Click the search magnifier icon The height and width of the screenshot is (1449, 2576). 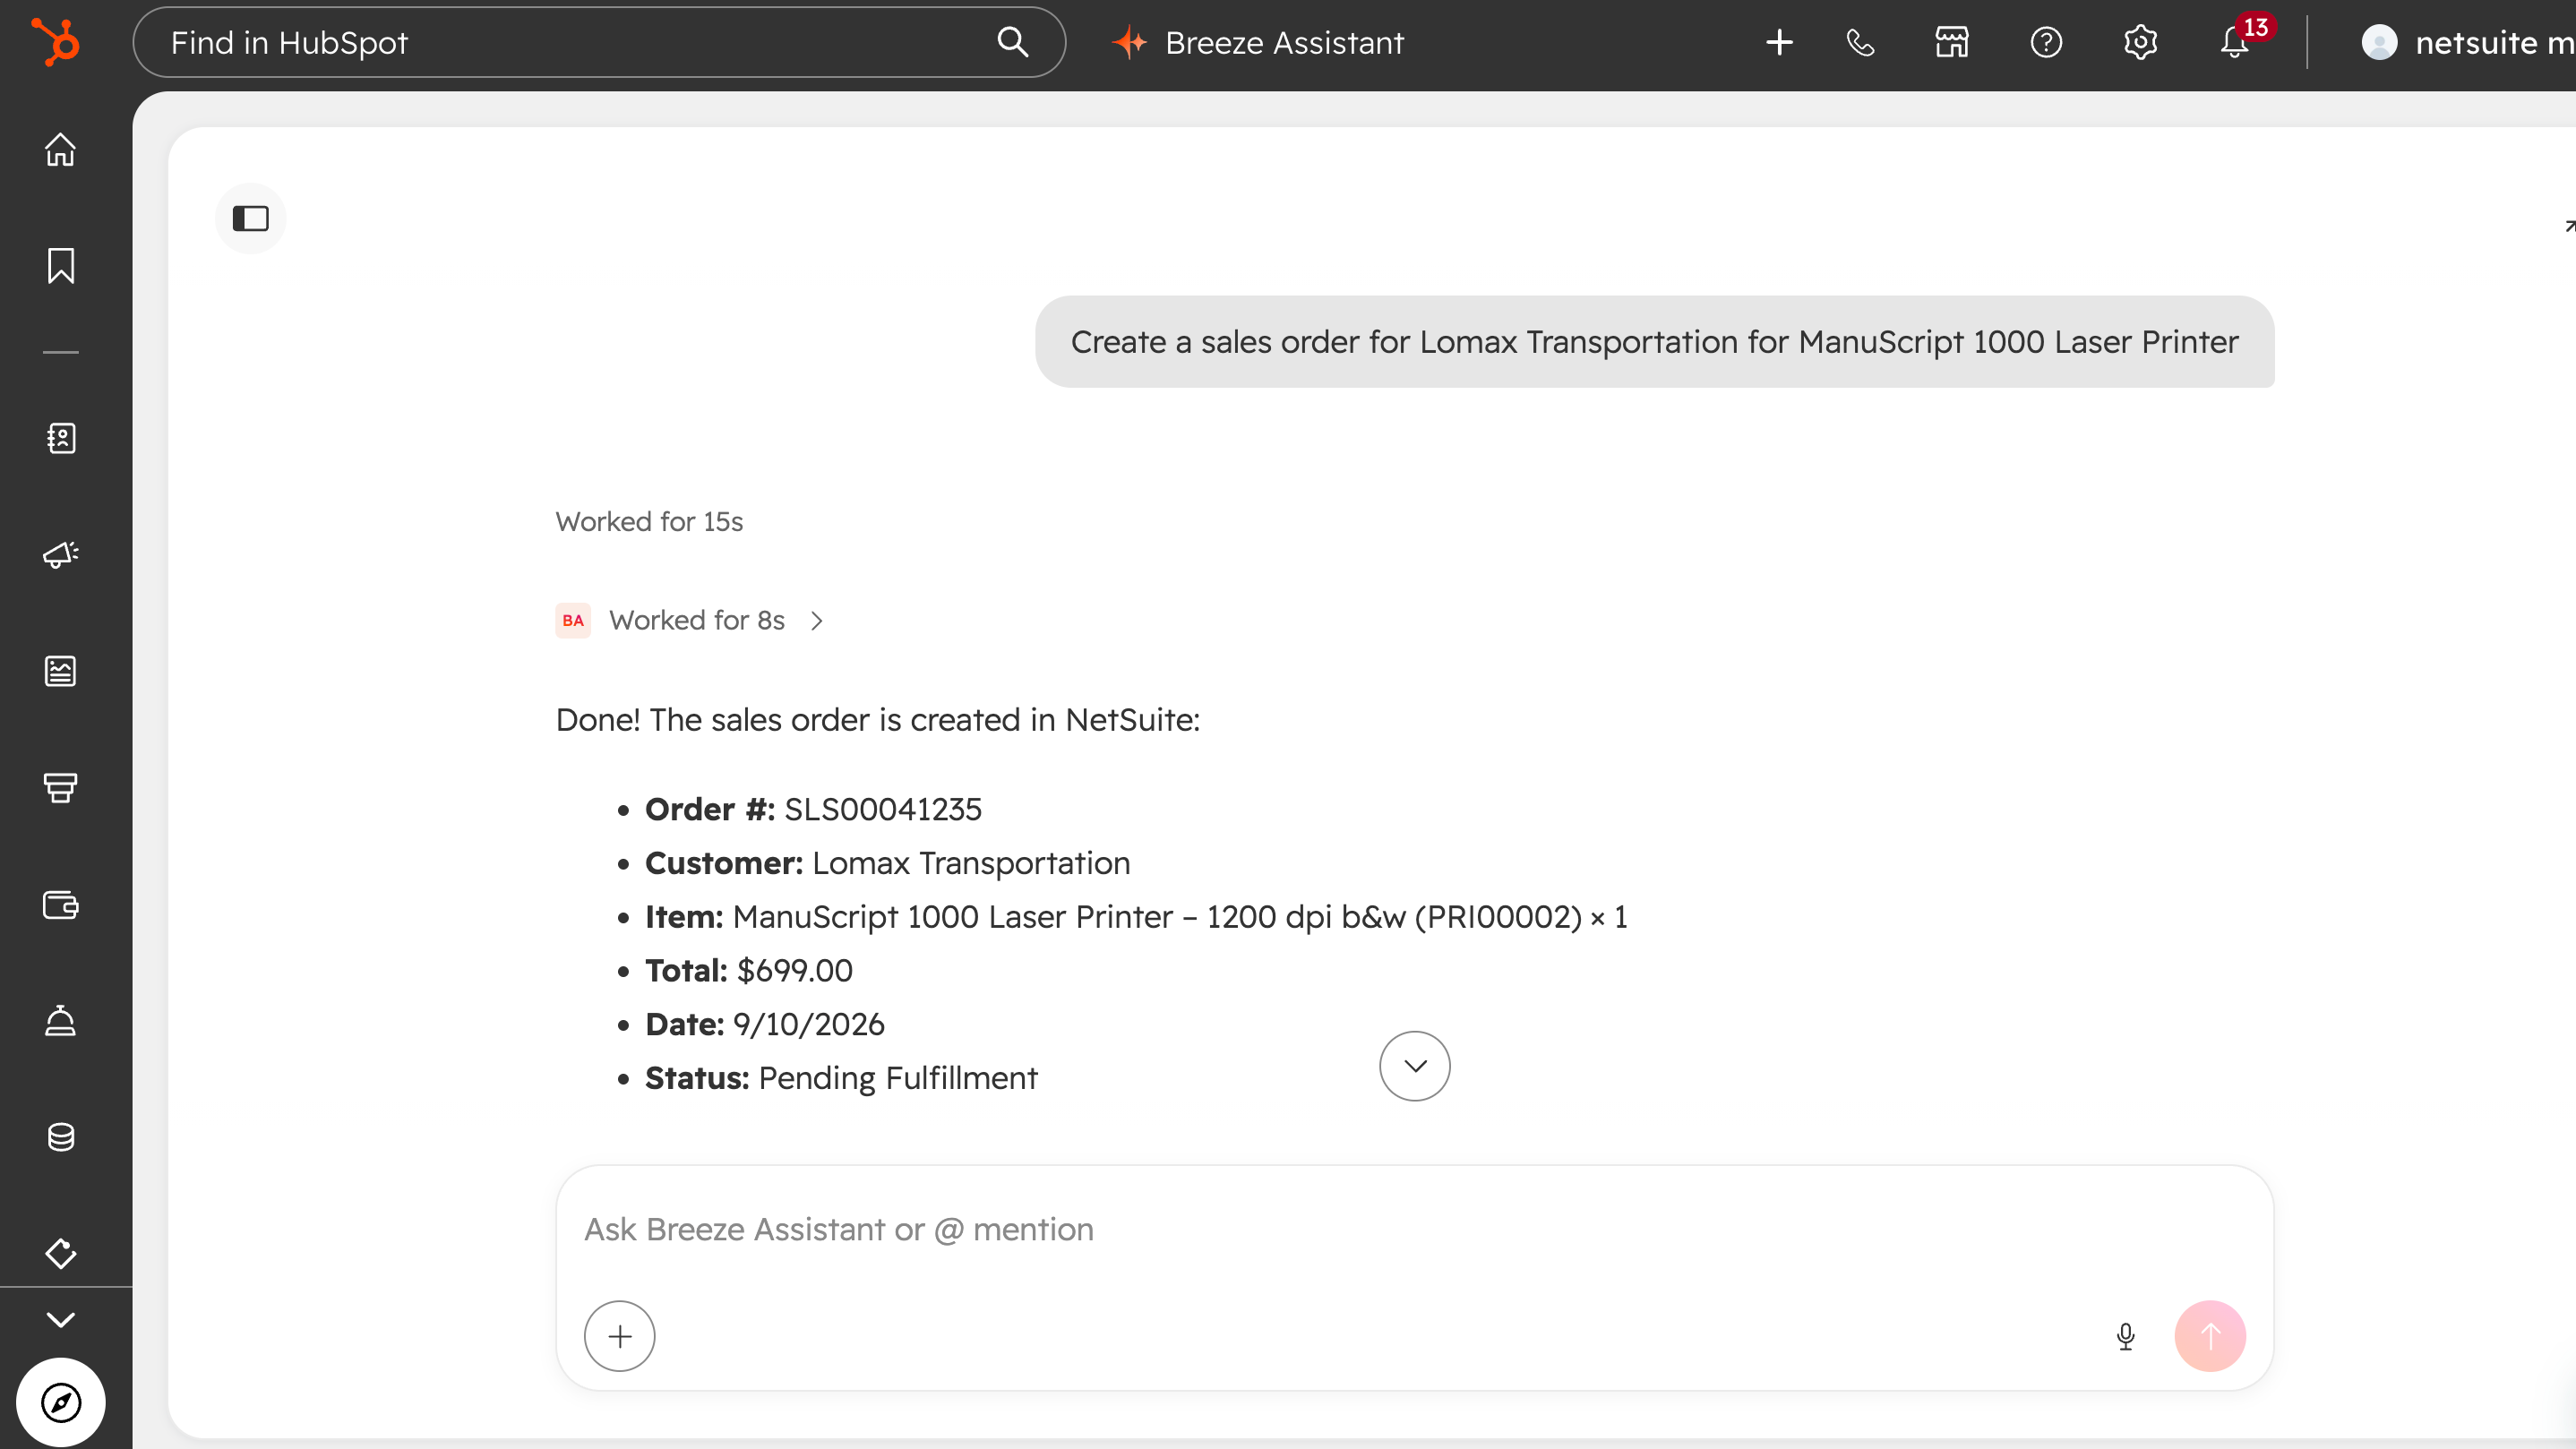tap(1012, 42)
